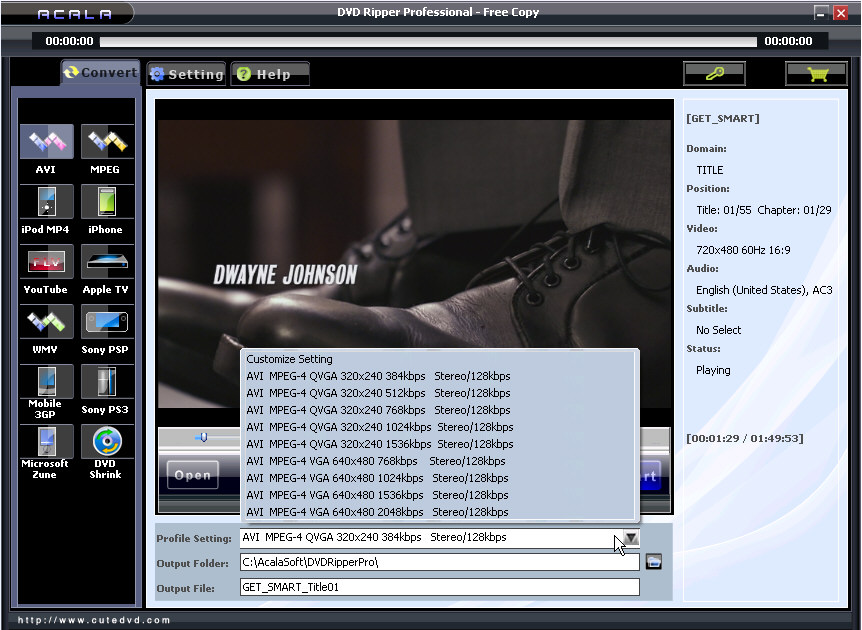
Task: Select AVI MPEG-4 VGA 640x480 1536kbps profile
Action: tap(440, 495)
